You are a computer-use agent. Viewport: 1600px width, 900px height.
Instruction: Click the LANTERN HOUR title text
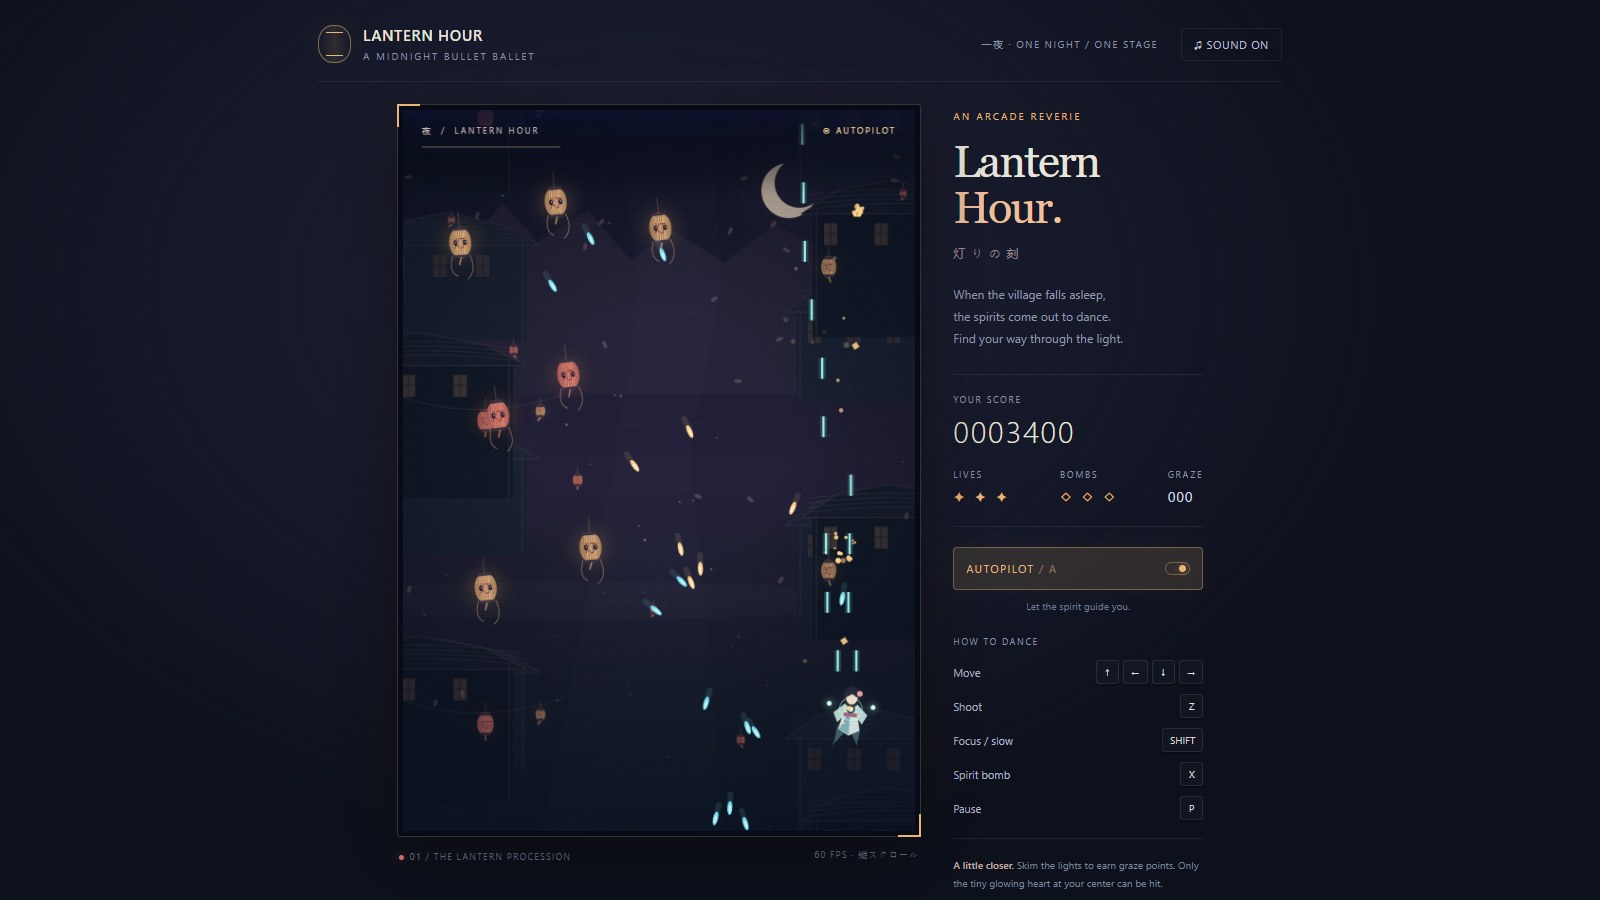click(423, 35)
